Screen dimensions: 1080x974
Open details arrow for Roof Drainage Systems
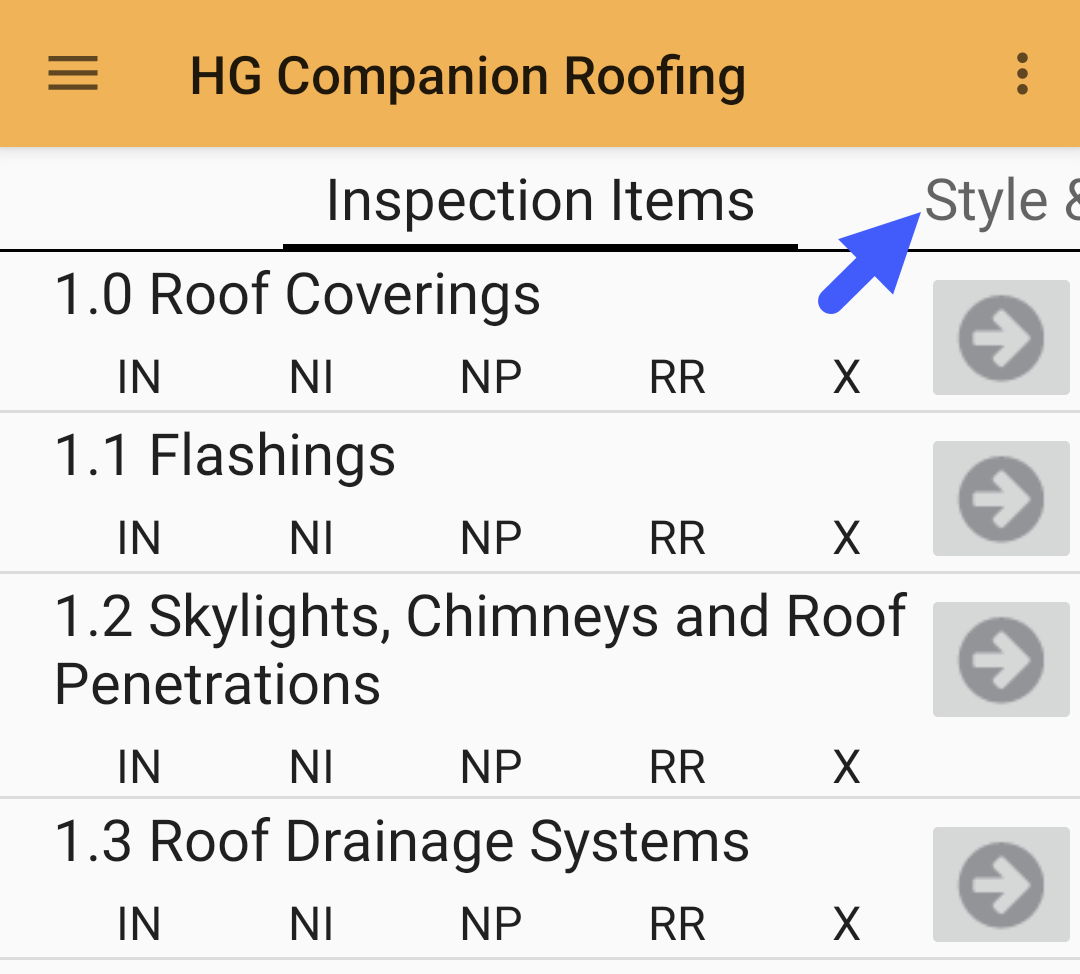[1000, 884]
